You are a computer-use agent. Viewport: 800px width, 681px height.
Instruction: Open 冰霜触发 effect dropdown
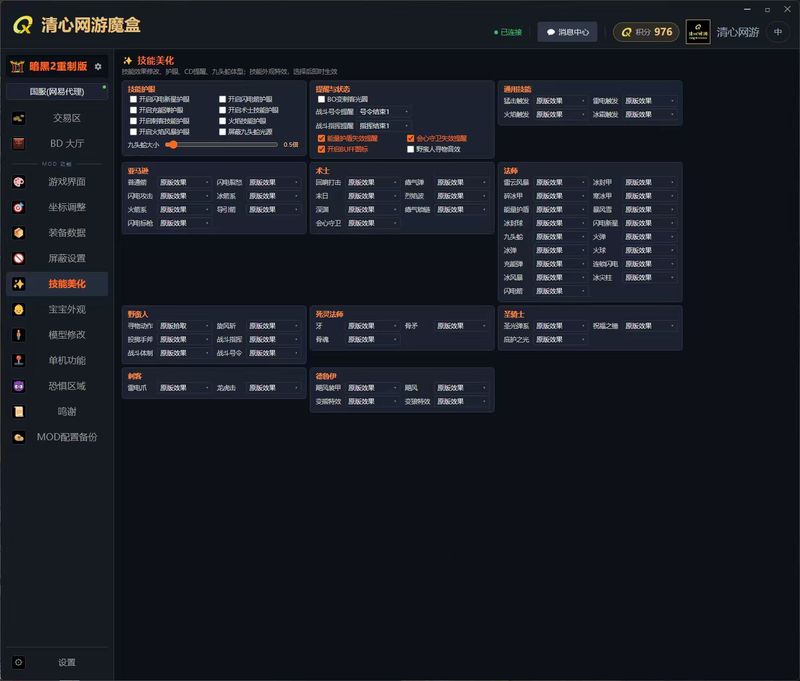(649, 115)
